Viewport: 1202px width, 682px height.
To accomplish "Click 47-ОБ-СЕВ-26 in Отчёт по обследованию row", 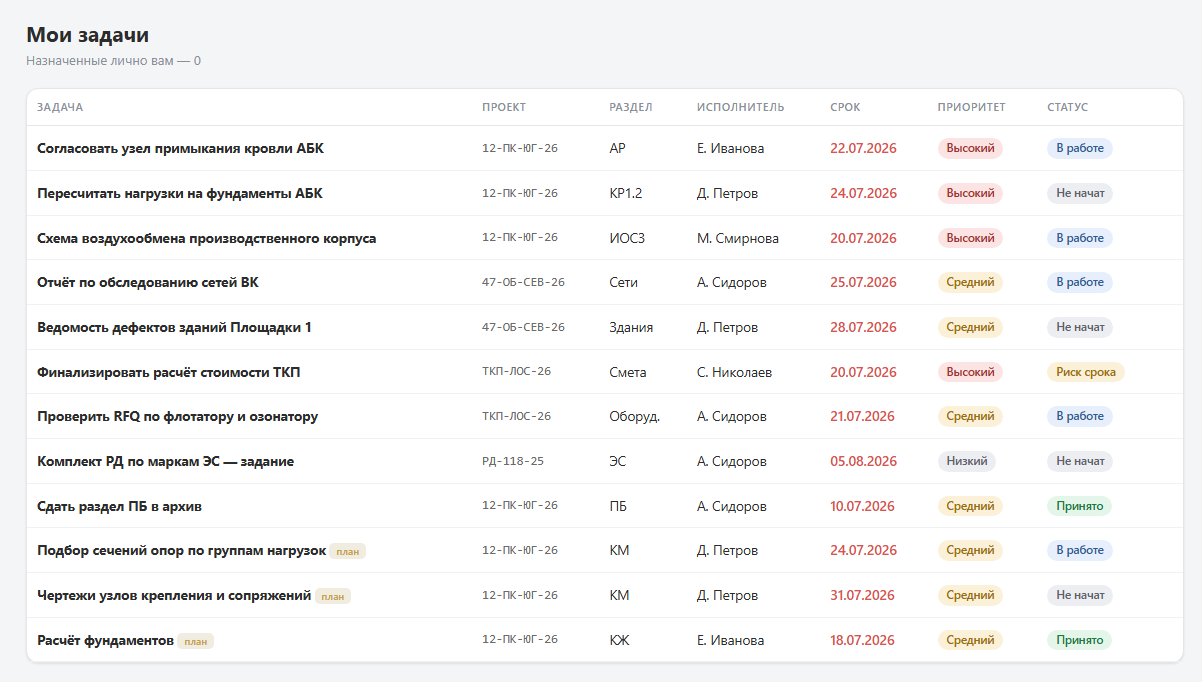I will [x=523, y=282].
